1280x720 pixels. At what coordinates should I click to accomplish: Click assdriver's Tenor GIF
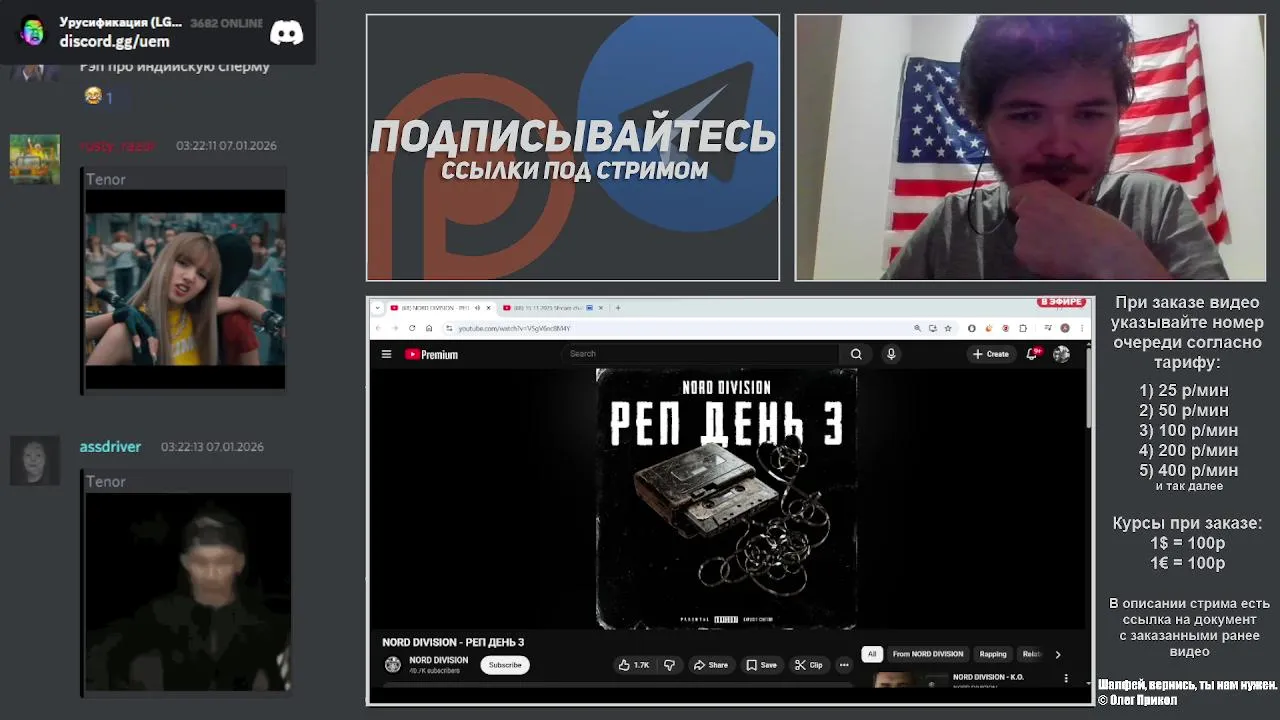[188, 592]
